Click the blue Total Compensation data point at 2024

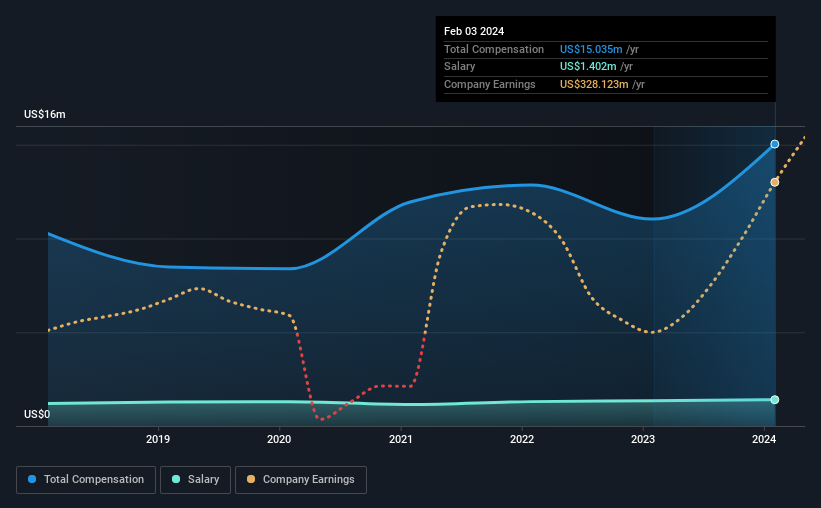coord(774,144)
